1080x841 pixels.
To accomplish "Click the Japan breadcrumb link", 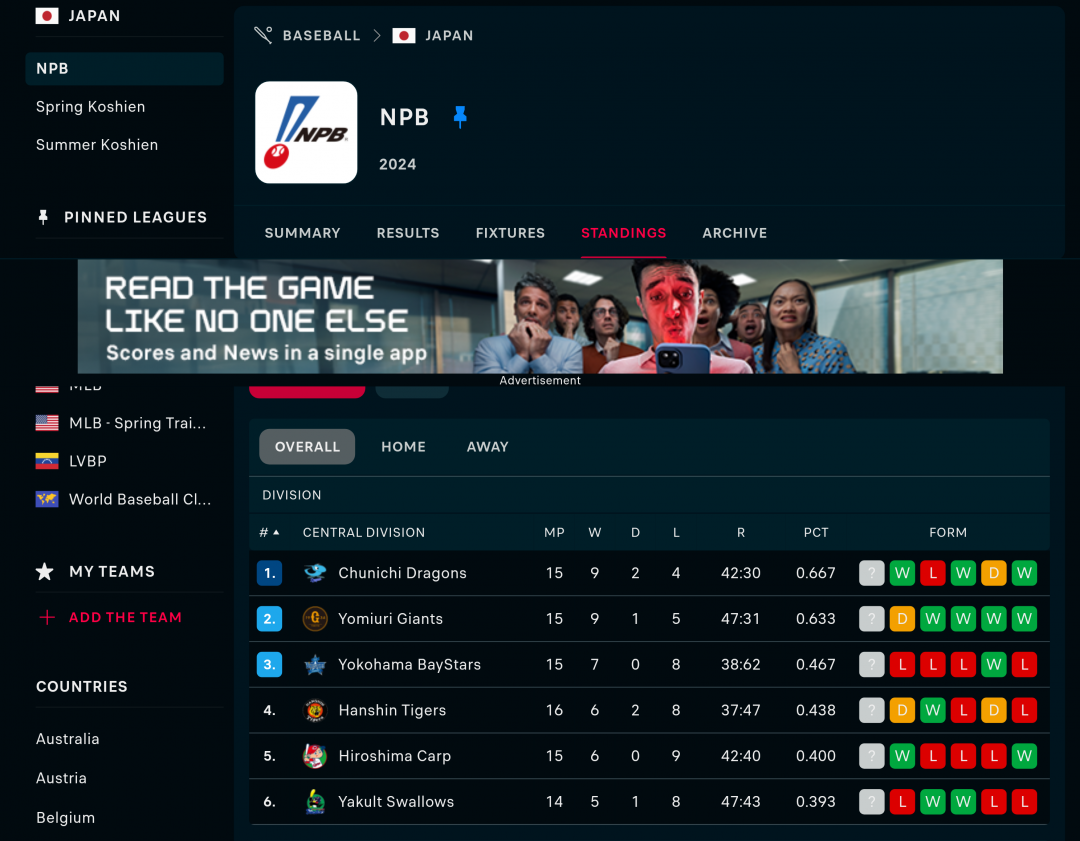I will tap(449, 36).
